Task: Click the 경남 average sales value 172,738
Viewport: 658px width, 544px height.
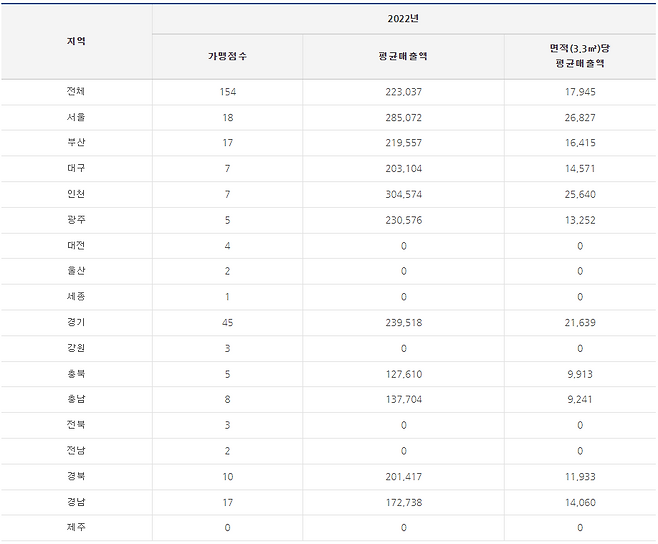Action: [404, 502]
